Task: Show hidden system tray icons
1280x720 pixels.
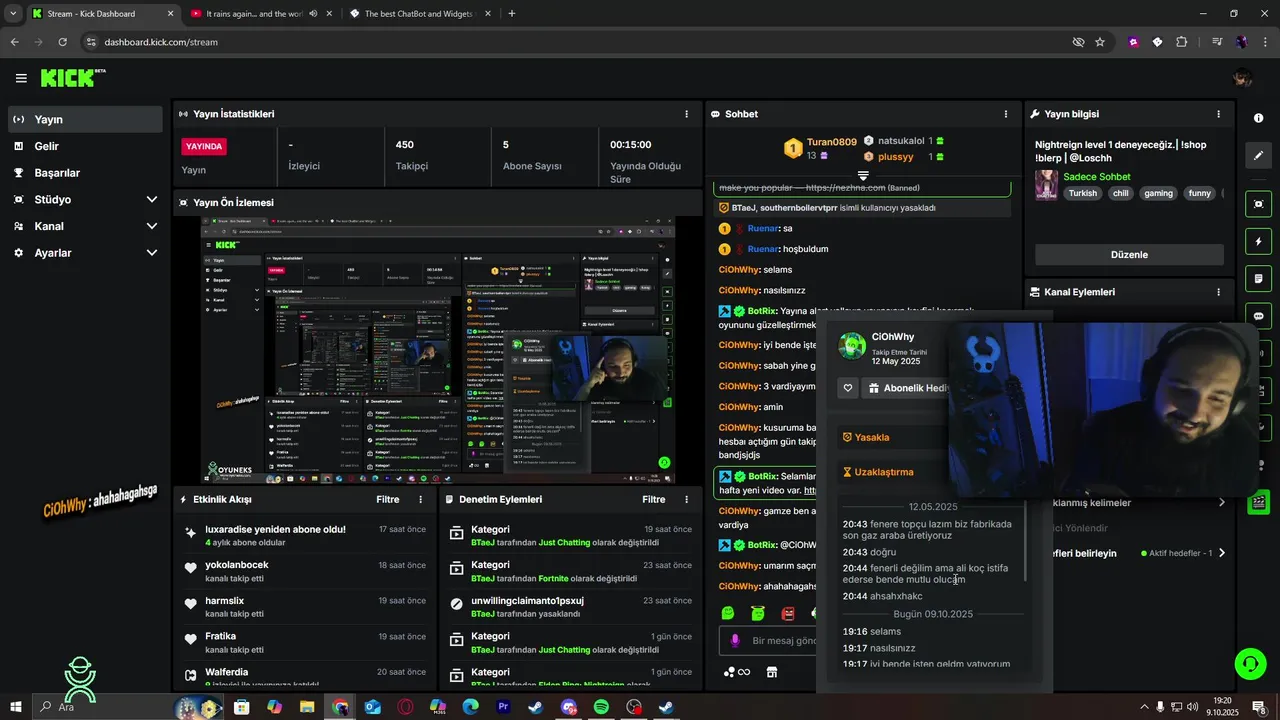Action: coord(1144,707)
